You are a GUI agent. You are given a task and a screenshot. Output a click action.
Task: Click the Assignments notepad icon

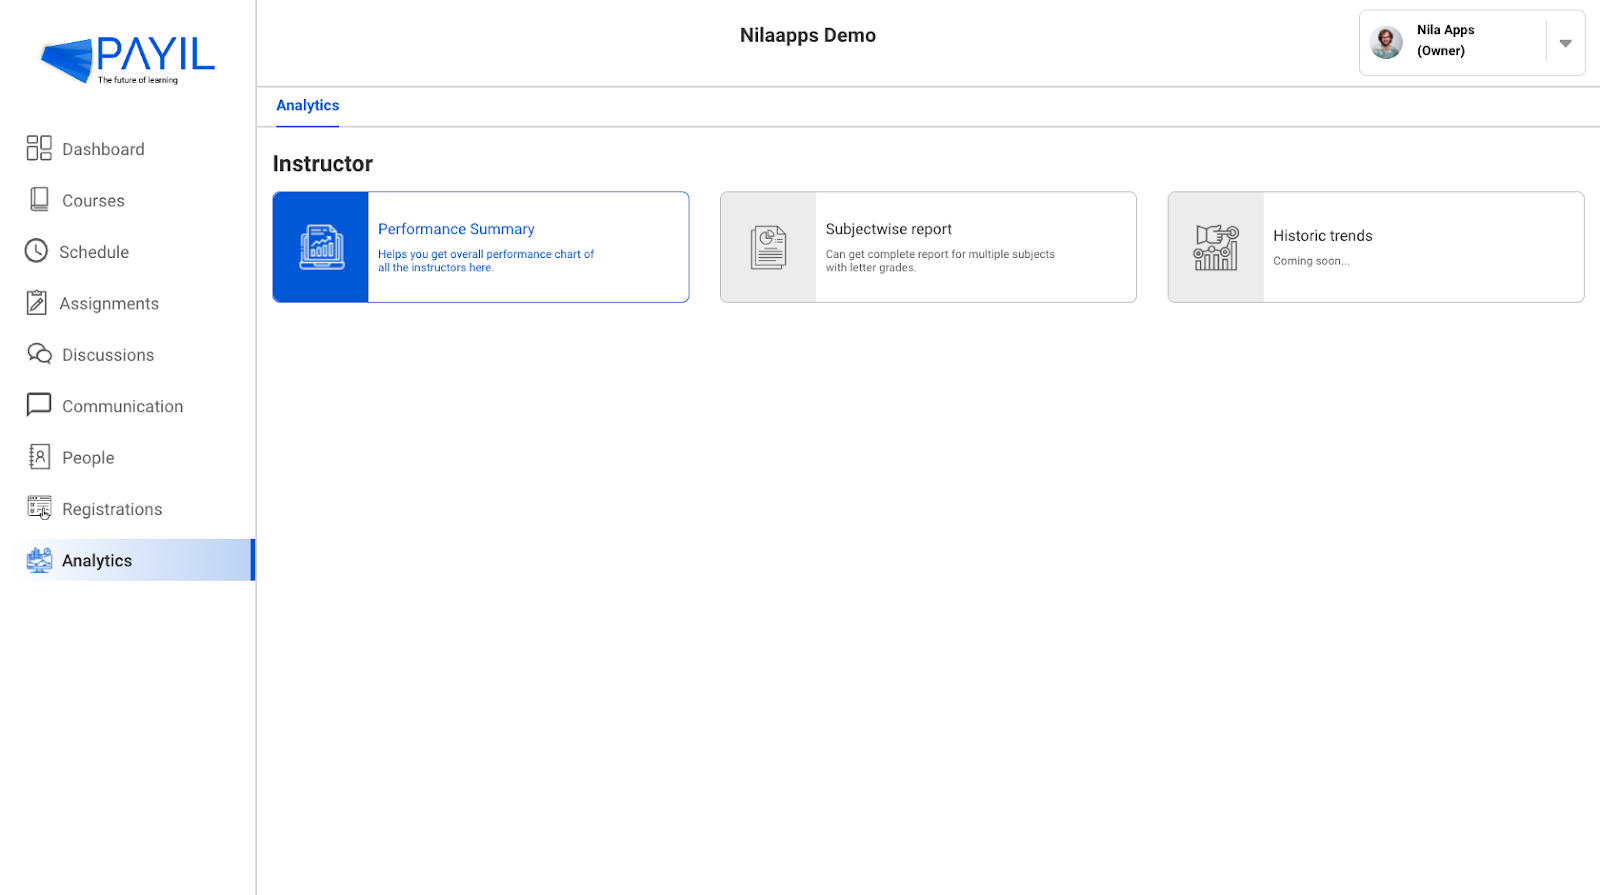point(36,302)
